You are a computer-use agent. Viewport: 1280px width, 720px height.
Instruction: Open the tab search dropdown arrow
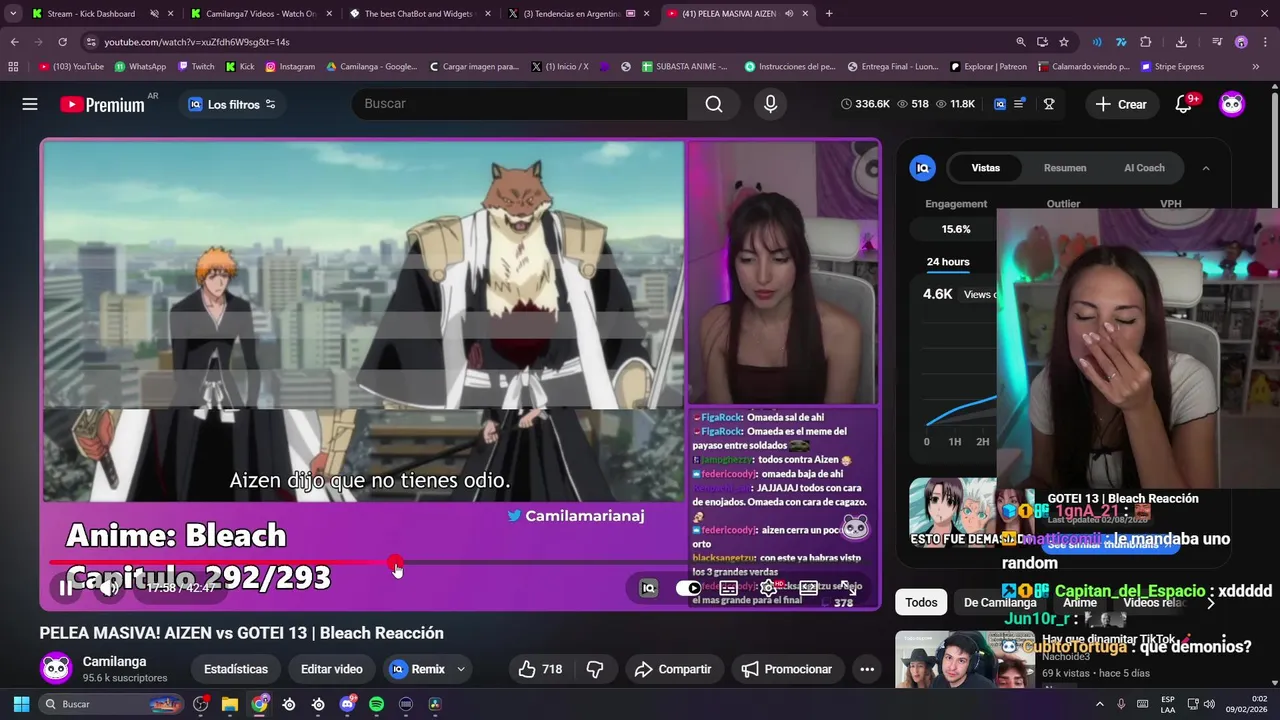12,14
